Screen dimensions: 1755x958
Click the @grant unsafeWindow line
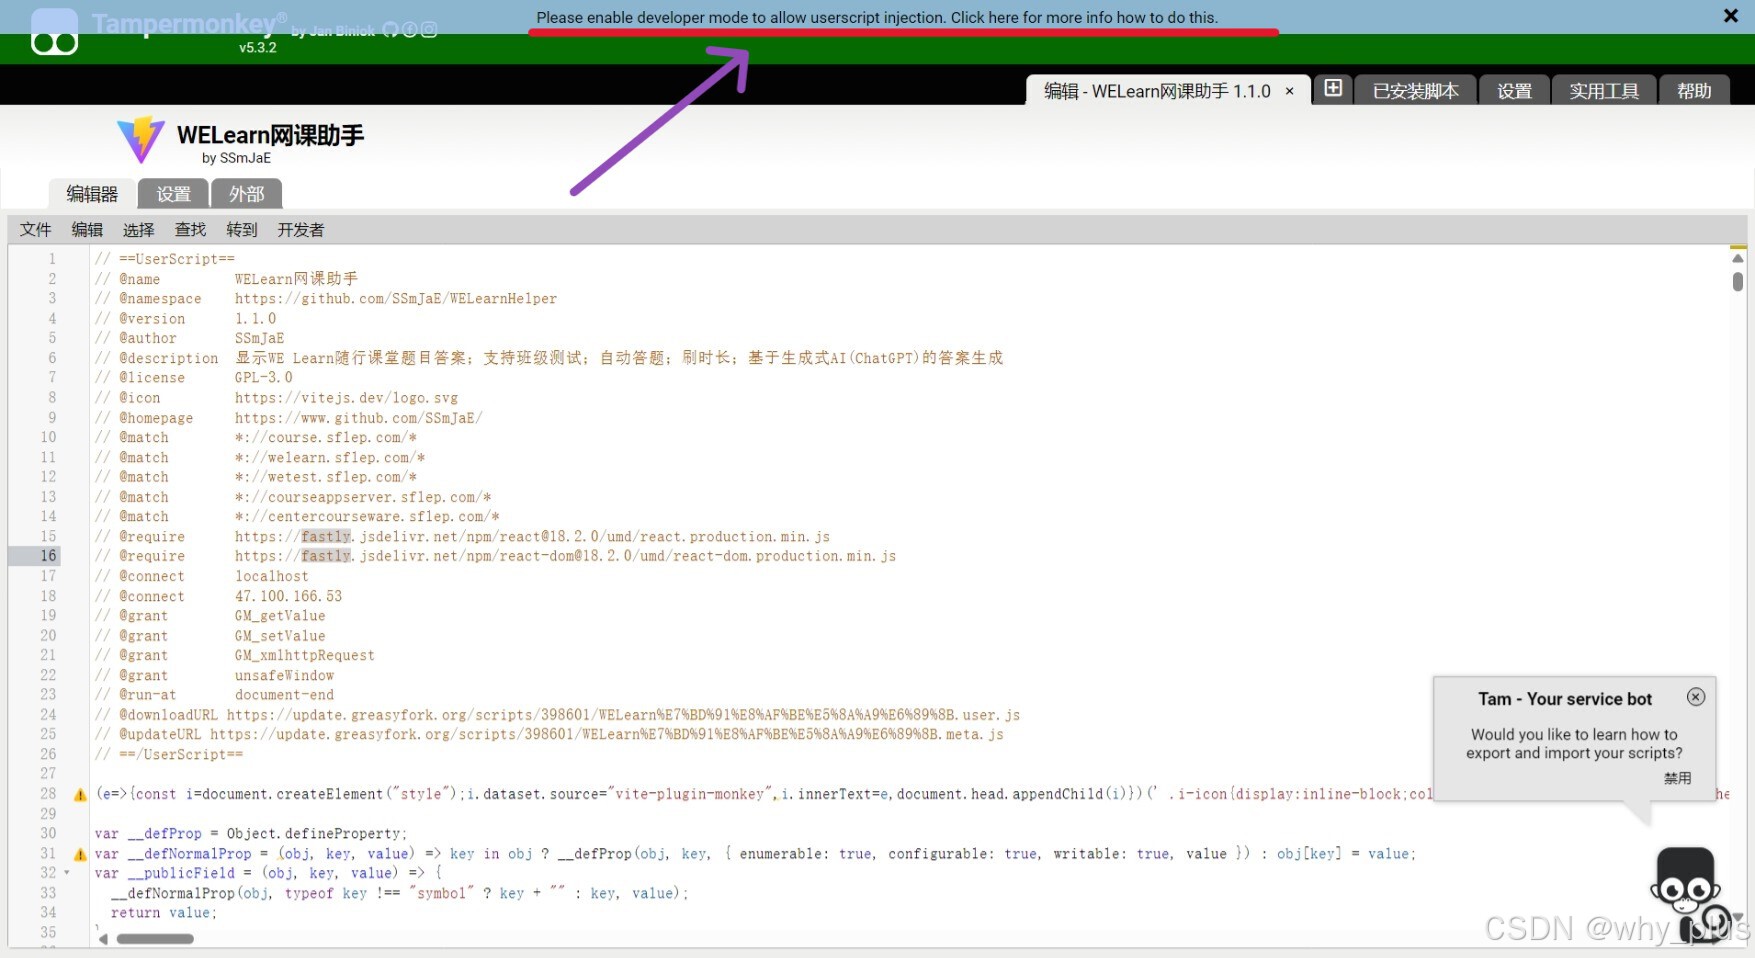[x=214, y=675]
